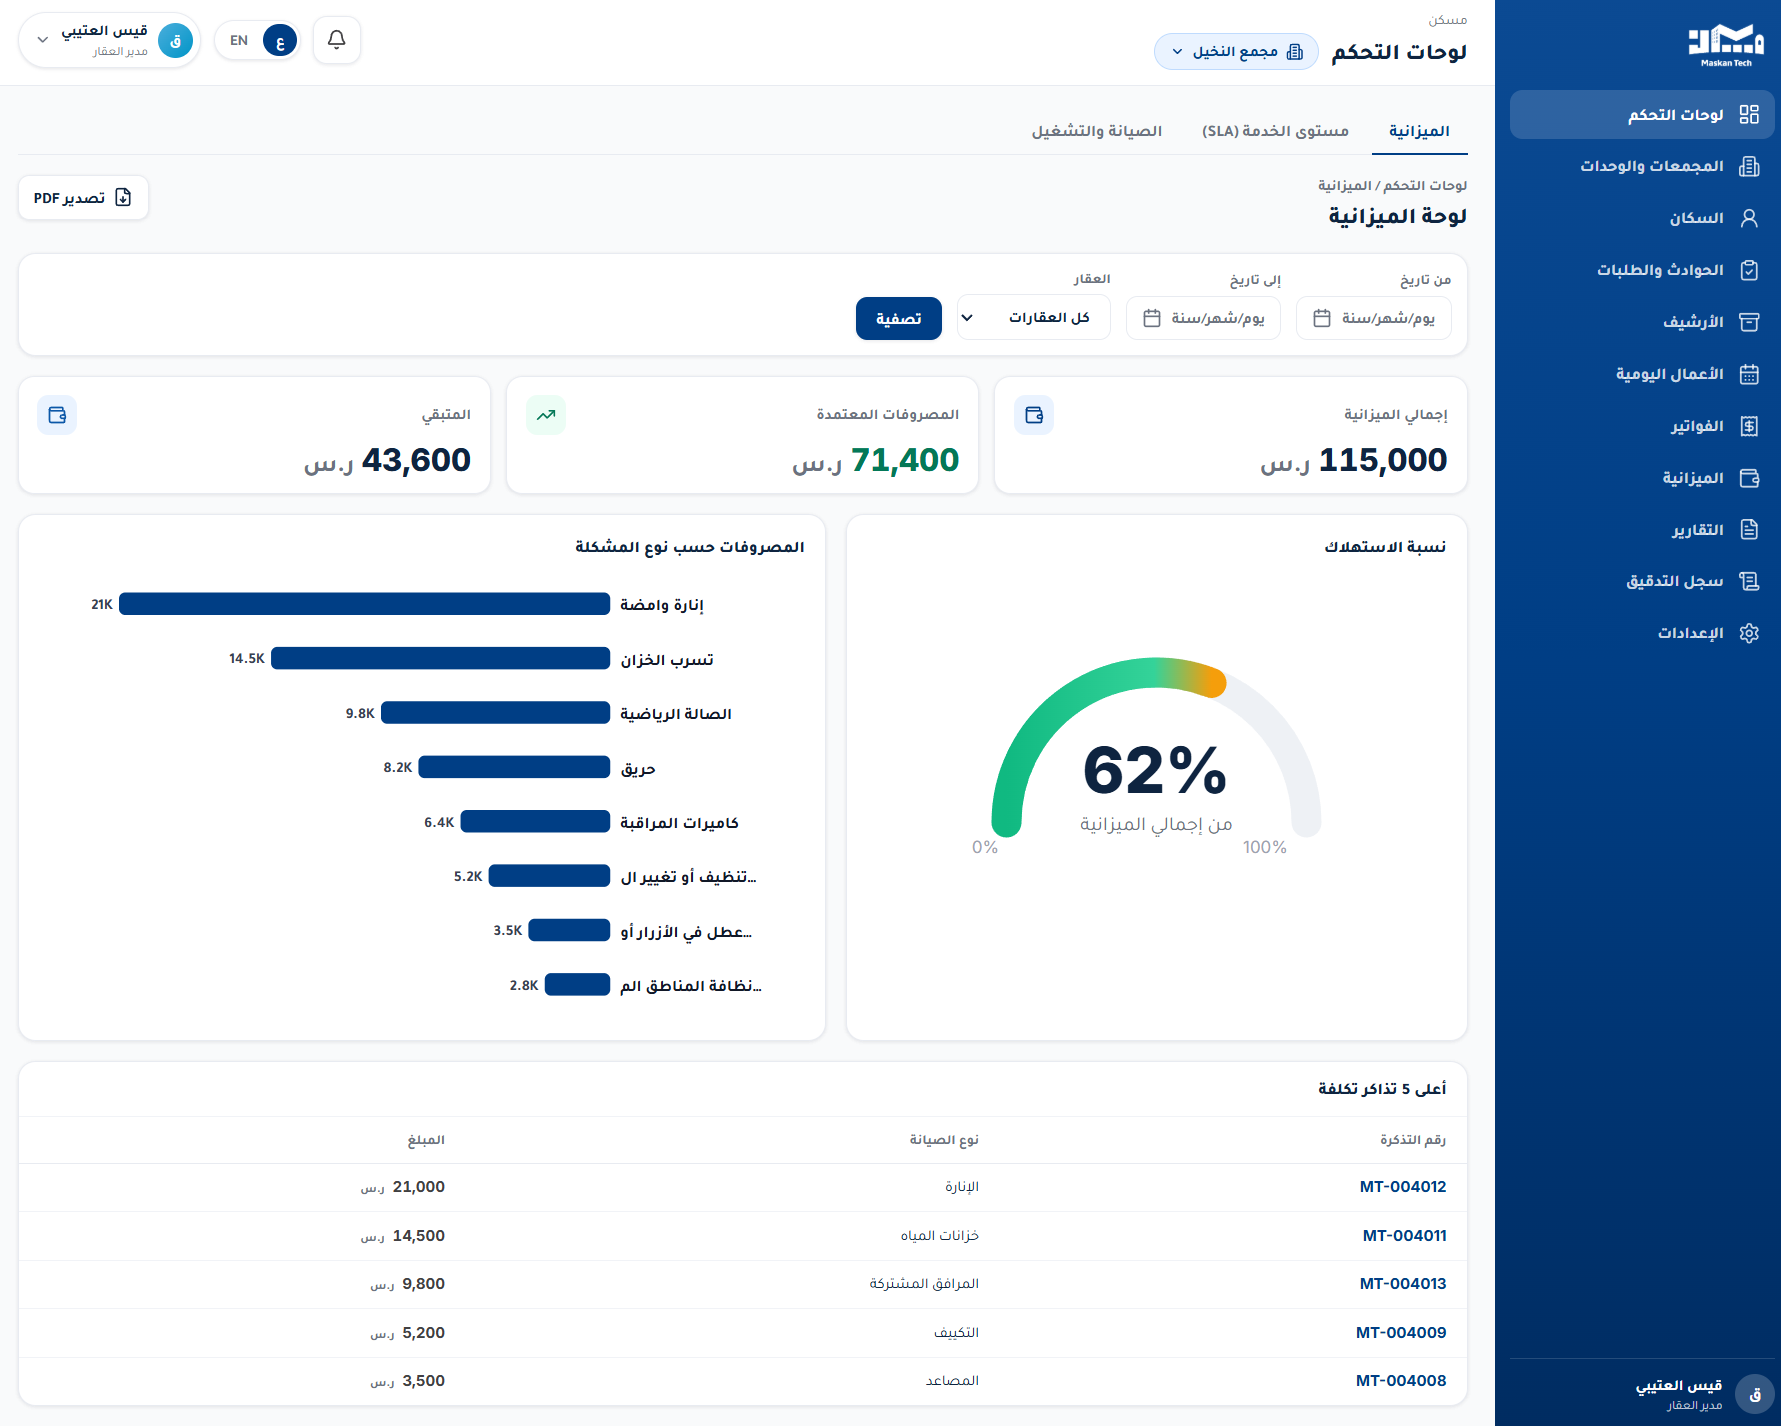Click the 2.8K bar in the expenses chart

tap(577, 985)
